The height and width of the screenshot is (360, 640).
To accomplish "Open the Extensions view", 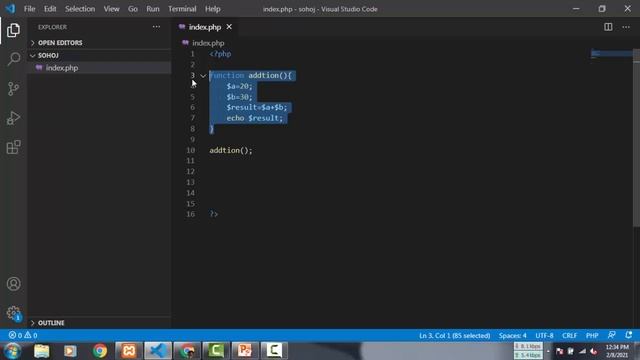I will (x=13, y=147).
